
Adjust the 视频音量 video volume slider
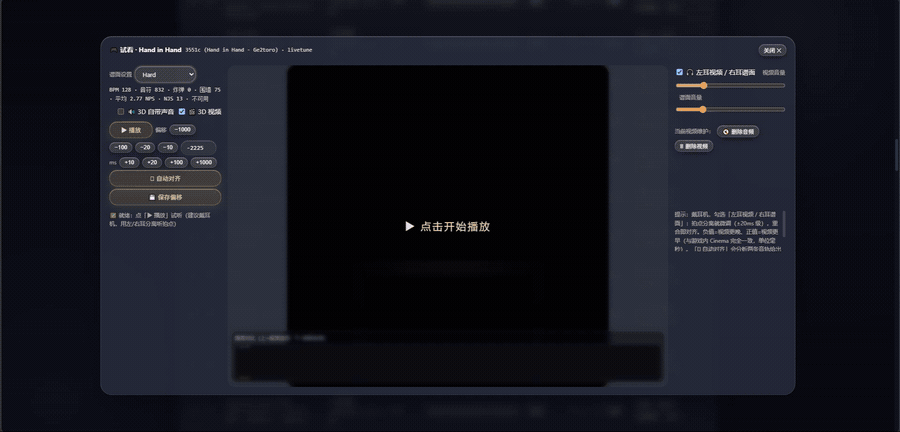tap(730, 85)
